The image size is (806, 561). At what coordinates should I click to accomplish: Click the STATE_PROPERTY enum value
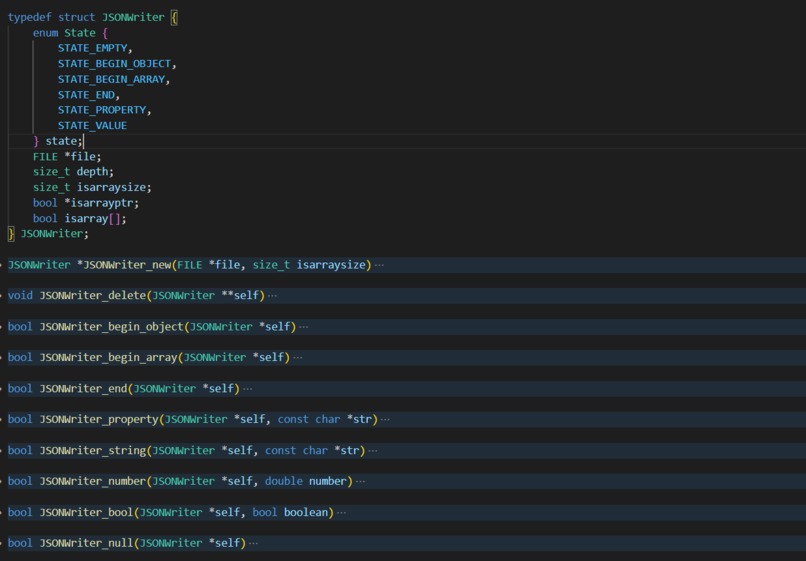coord(102,110)
